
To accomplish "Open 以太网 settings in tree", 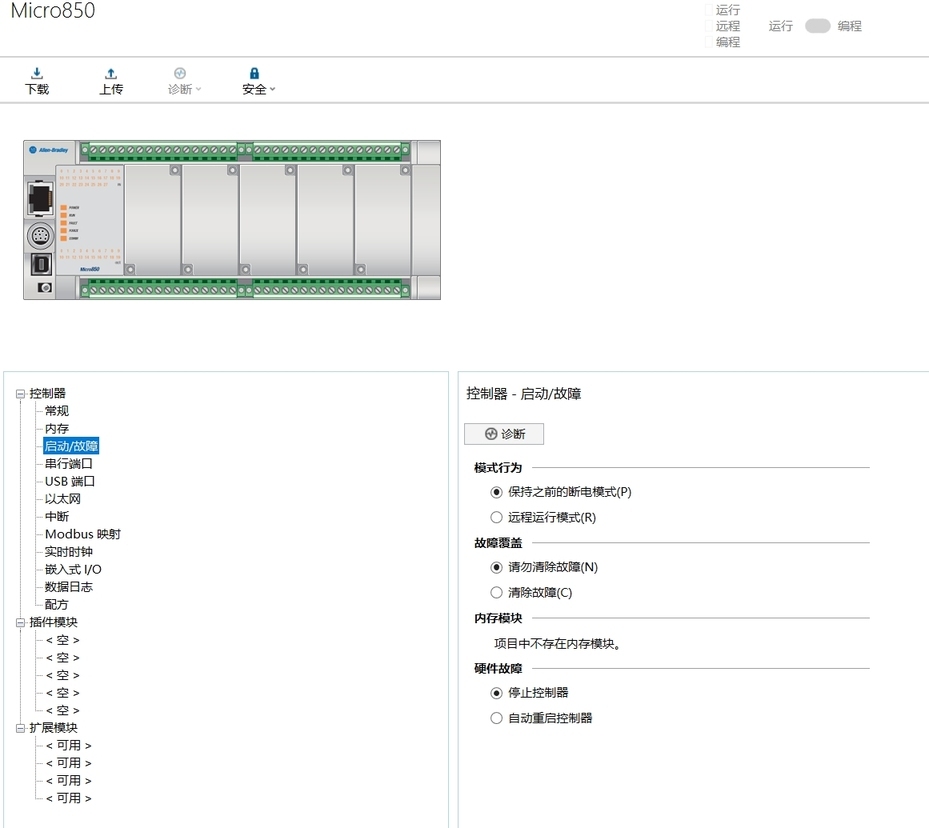I will click(63, 499).
